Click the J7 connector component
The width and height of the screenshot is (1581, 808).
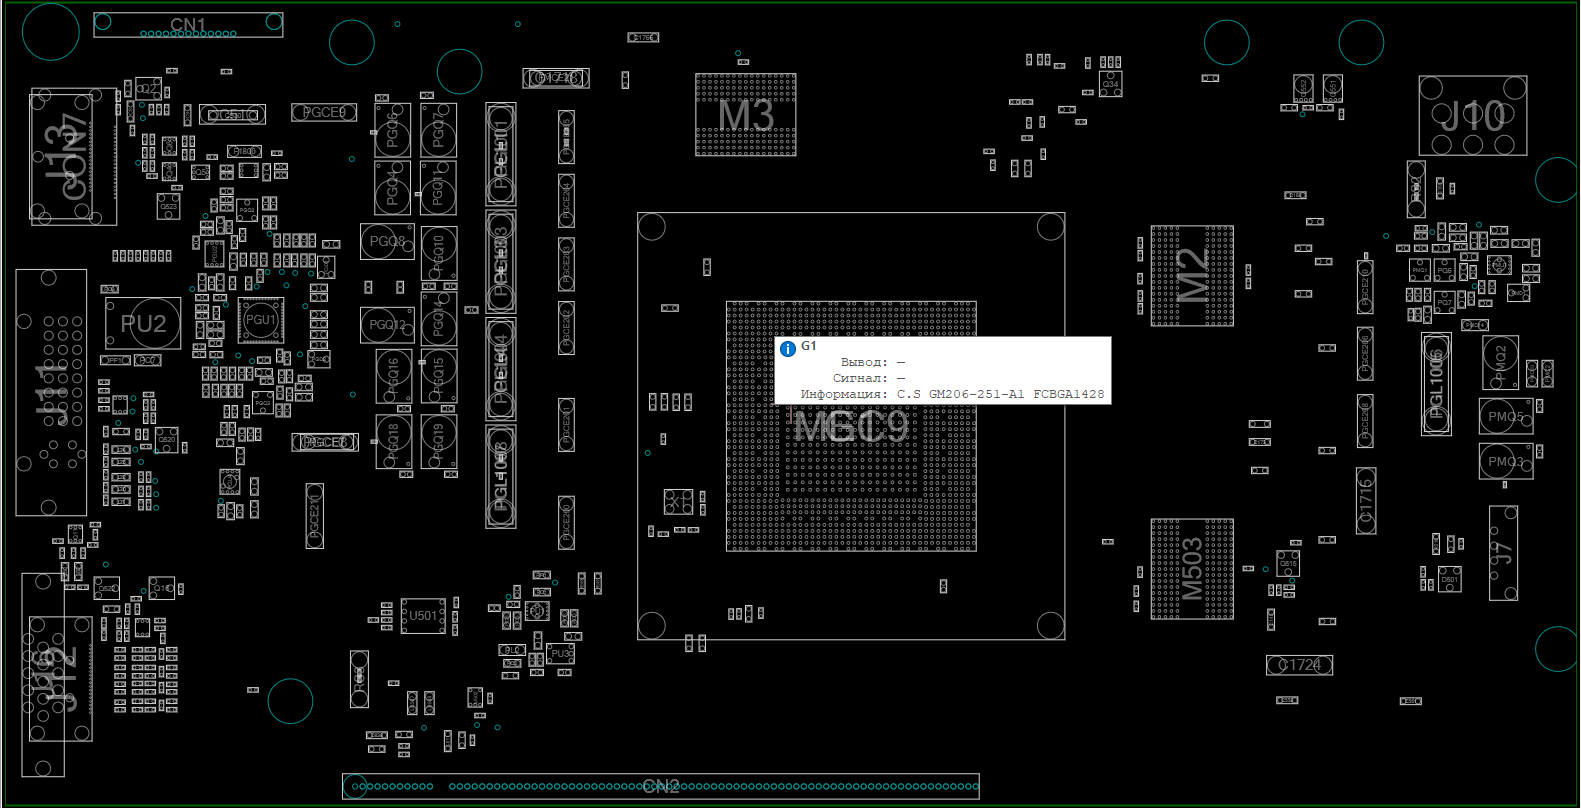(1502, 553)
